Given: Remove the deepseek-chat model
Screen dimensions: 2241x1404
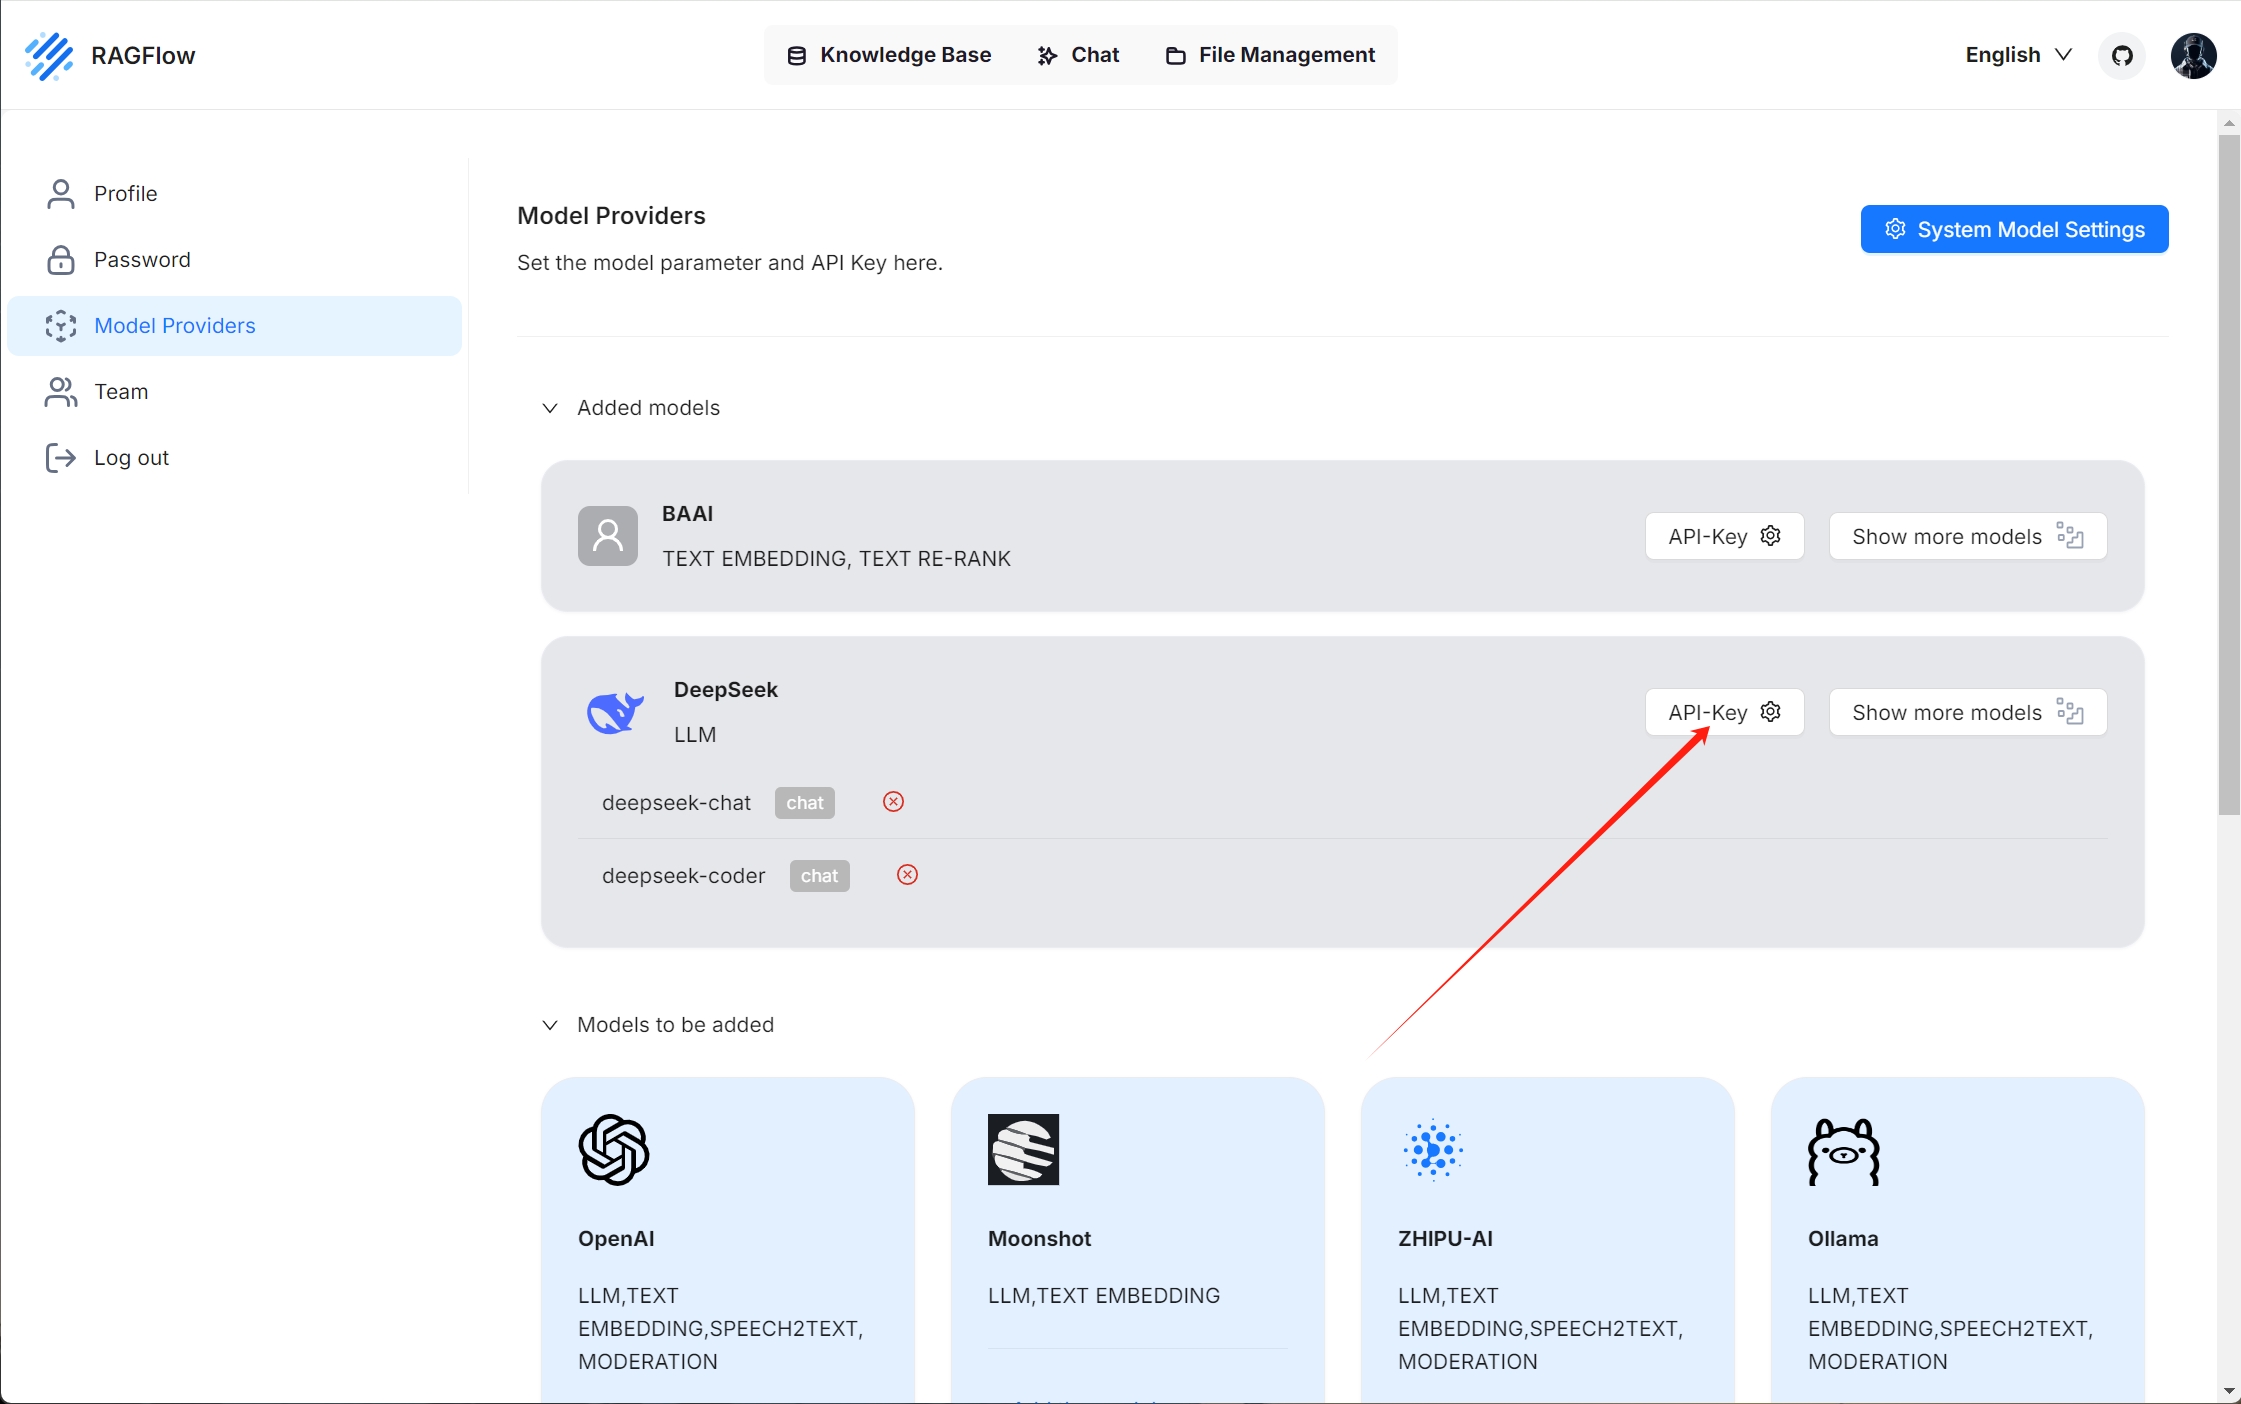Looking at the screenshot, I should click(893, 802).
